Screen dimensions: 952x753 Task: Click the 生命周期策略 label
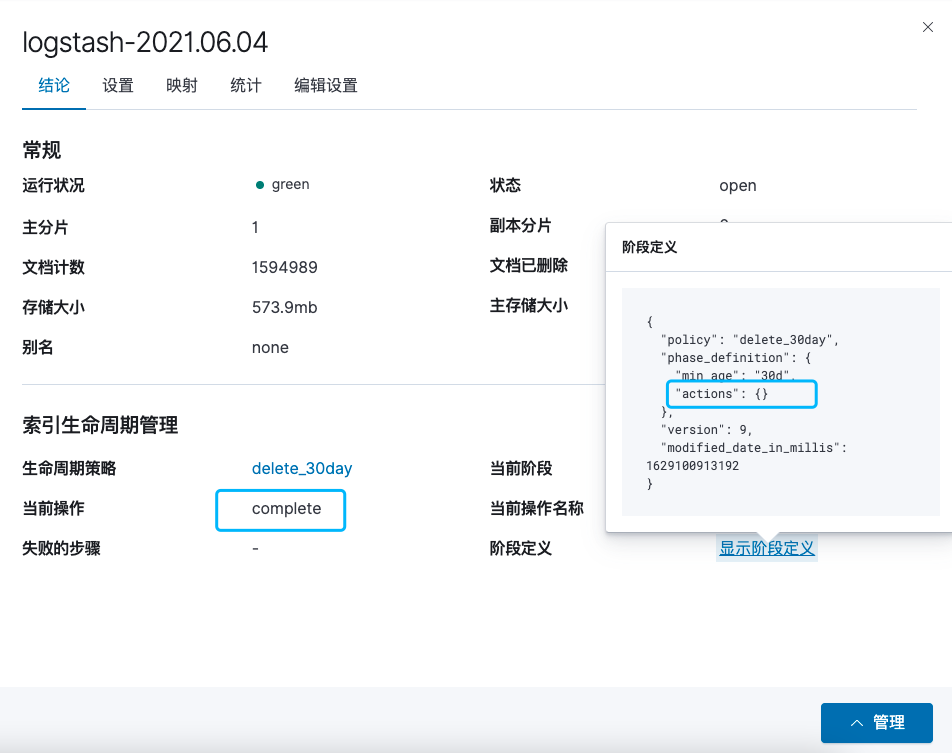69,468
